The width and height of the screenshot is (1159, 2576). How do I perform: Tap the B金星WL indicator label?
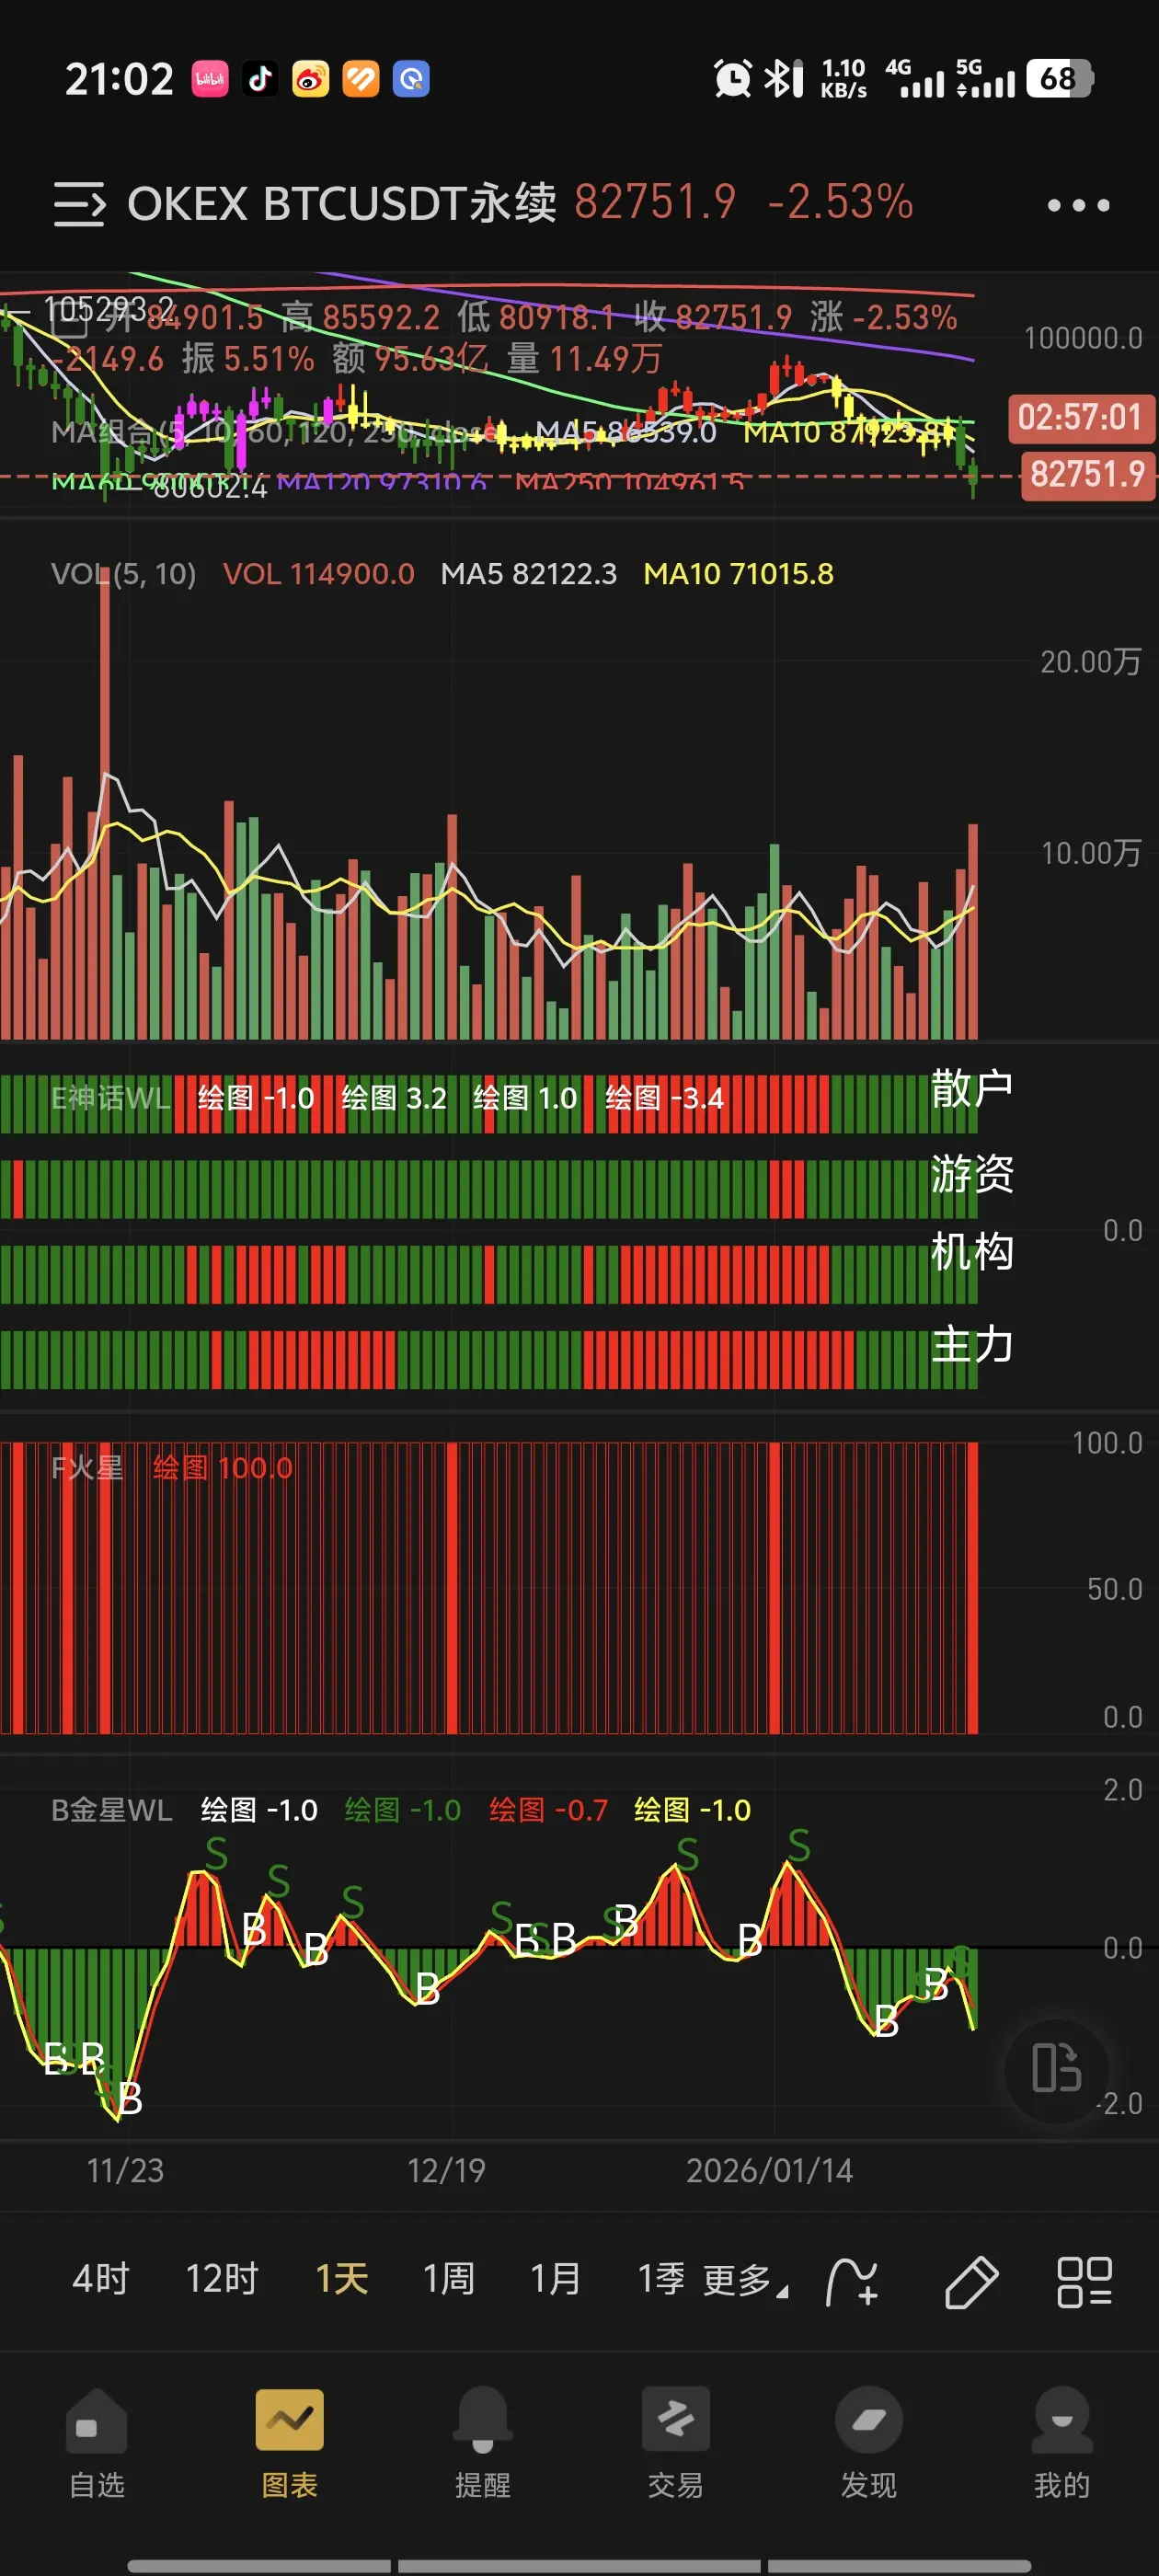112,1810
